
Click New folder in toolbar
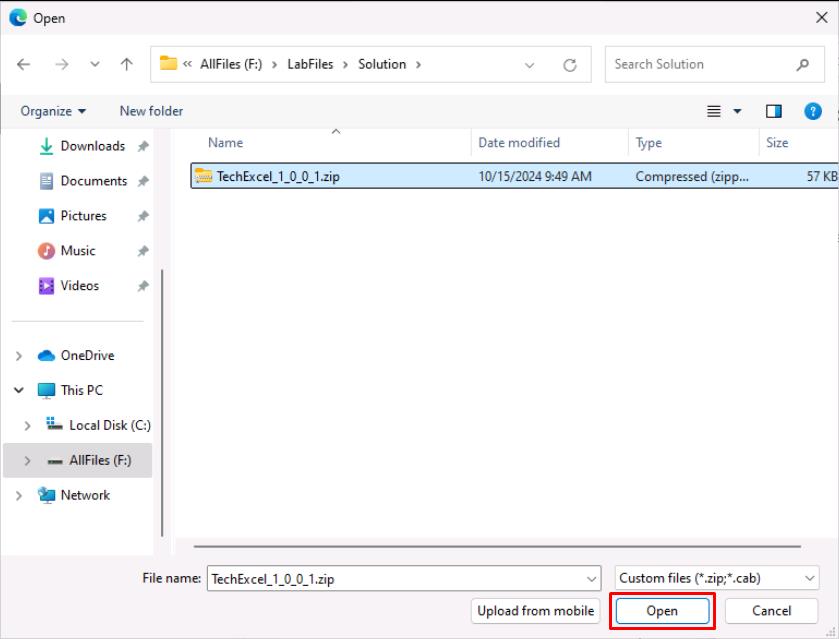pos(151,111)
